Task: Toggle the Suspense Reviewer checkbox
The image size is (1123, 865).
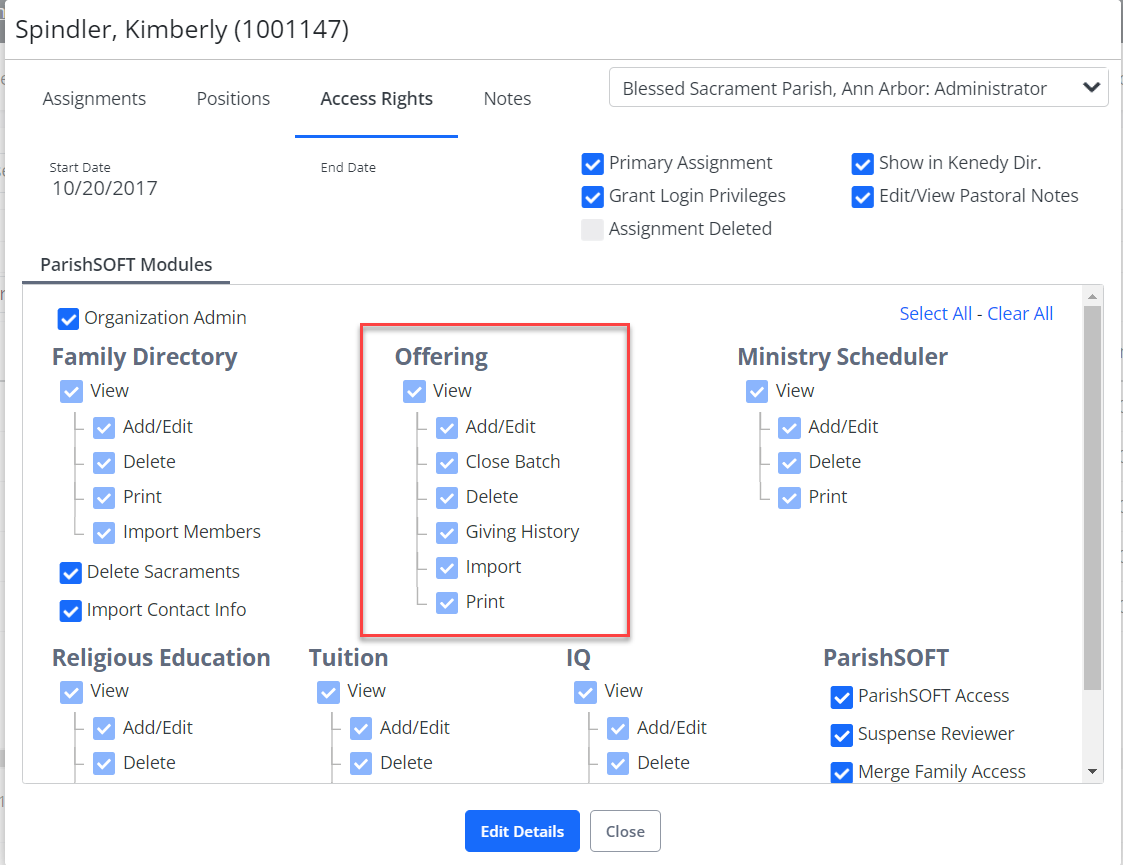Action: [842, 735]
